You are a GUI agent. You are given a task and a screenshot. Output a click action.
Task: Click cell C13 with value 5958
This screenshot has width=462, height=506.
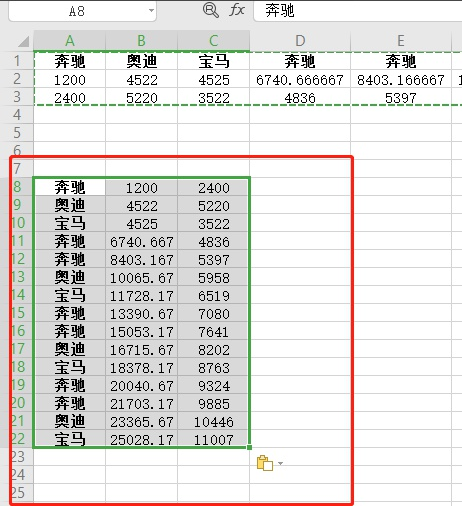tap(214, 277)
